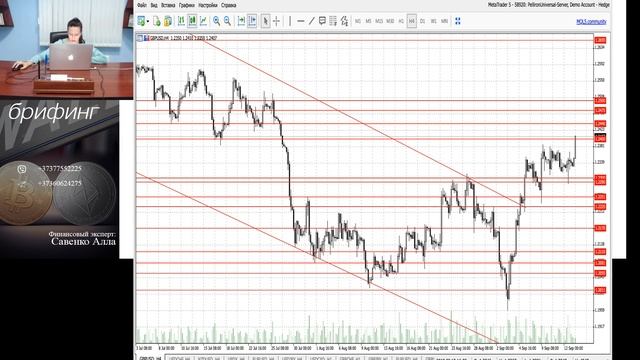Click the GBPUSD,H4 chart title icon
The width and height of the screenshot is (640, 360).
(x=146, y=38)
